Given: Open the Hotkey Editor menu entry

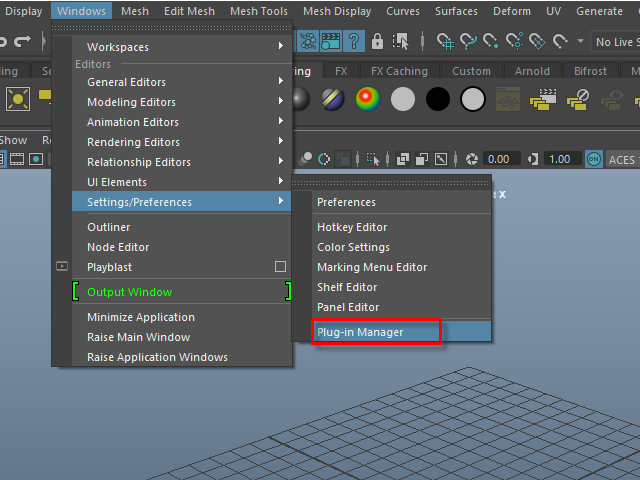Looking at the screenshot, I should [x=352, y=227].
